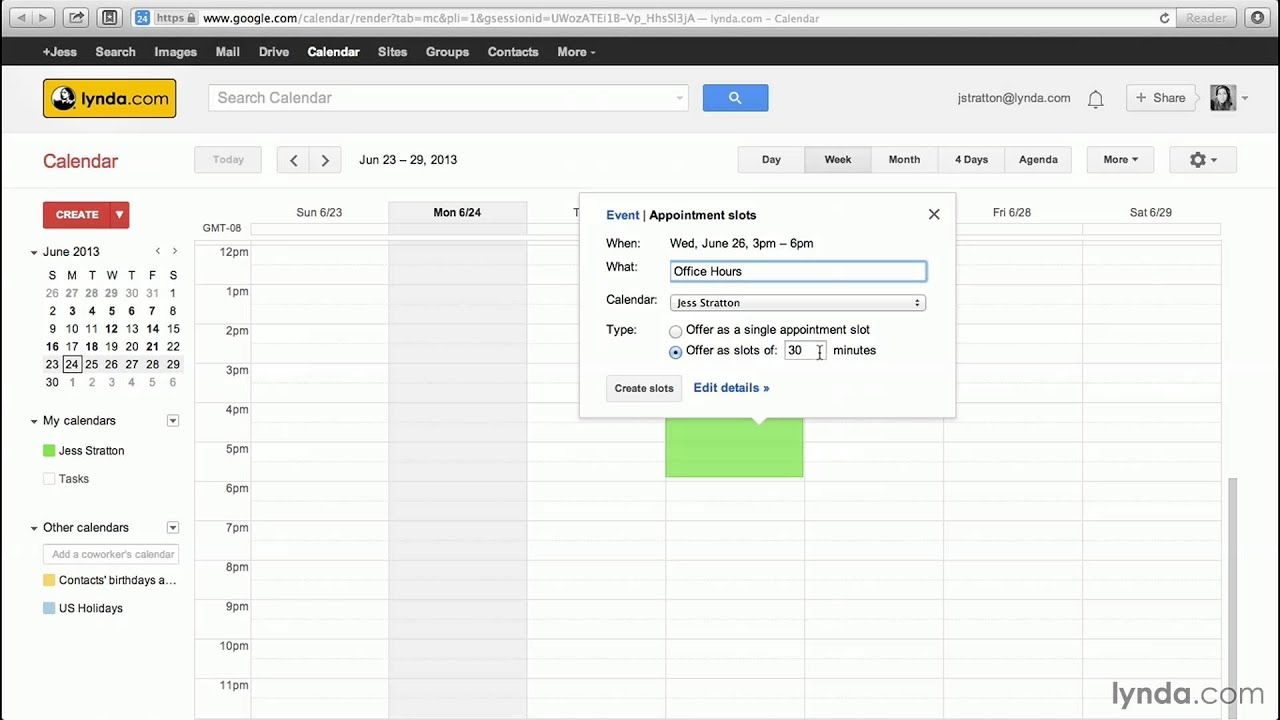Image resolution: width=1280 pixels, height=720 pixels.
Task: Open the More views dropdown
Action: point(1120,160)
